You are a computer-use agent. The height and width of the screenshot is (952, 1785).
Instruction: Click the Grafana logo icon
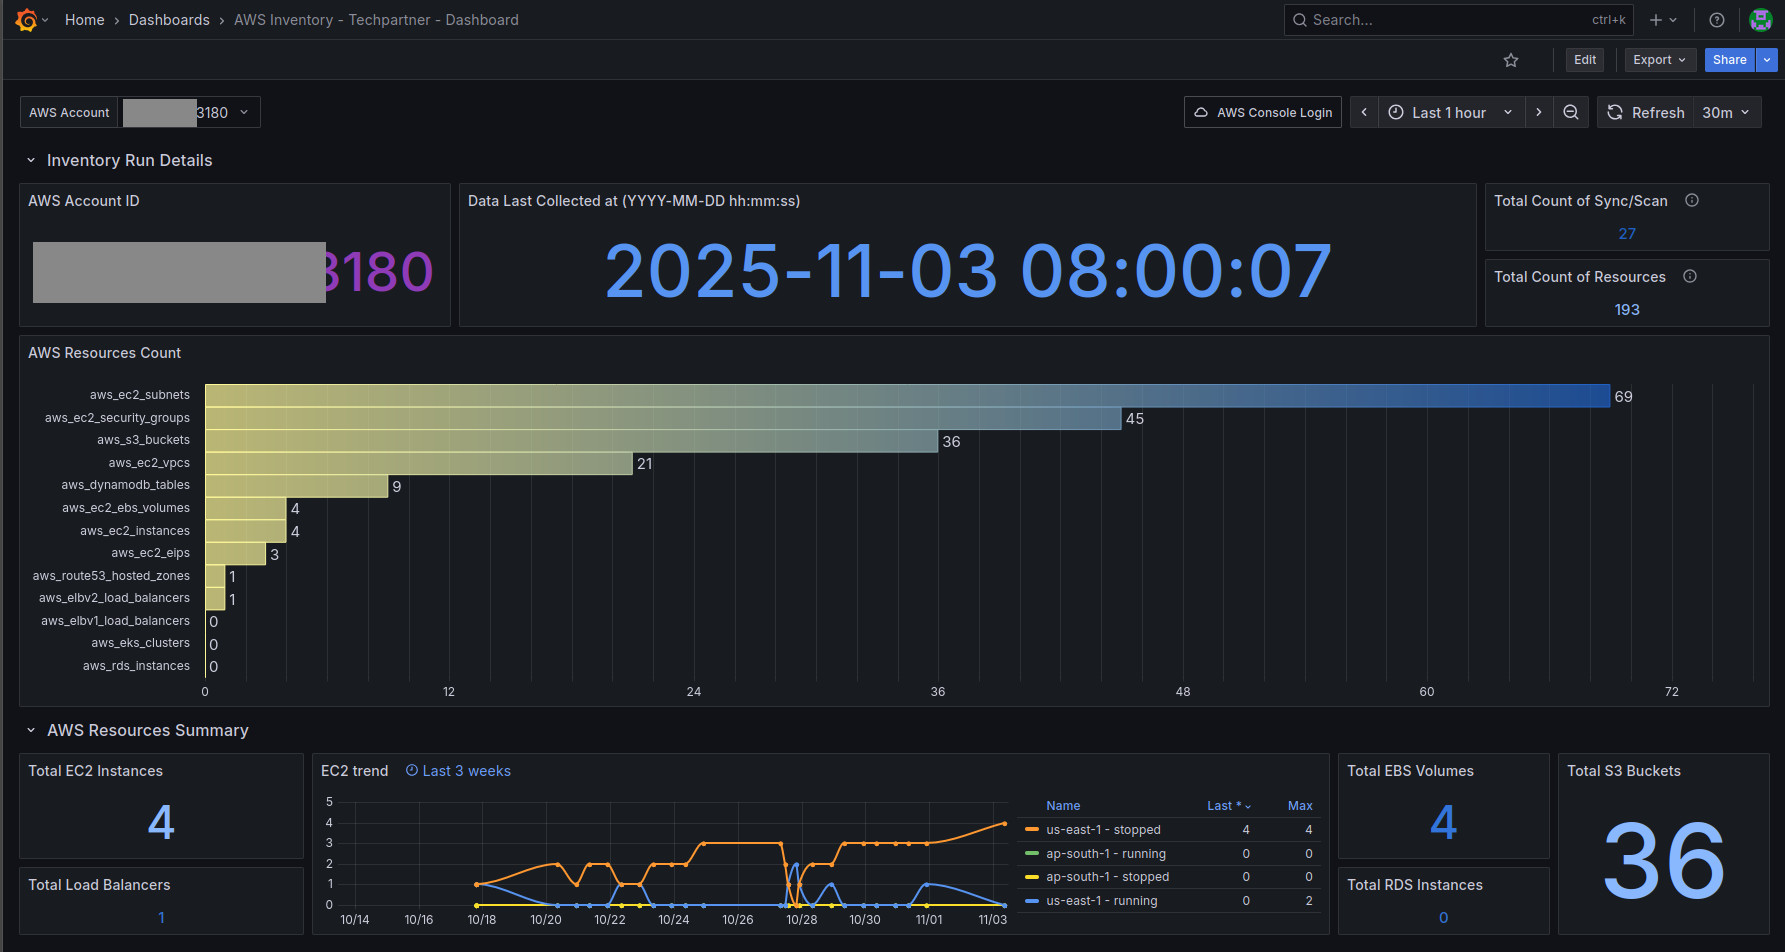[x=26, y=20]
